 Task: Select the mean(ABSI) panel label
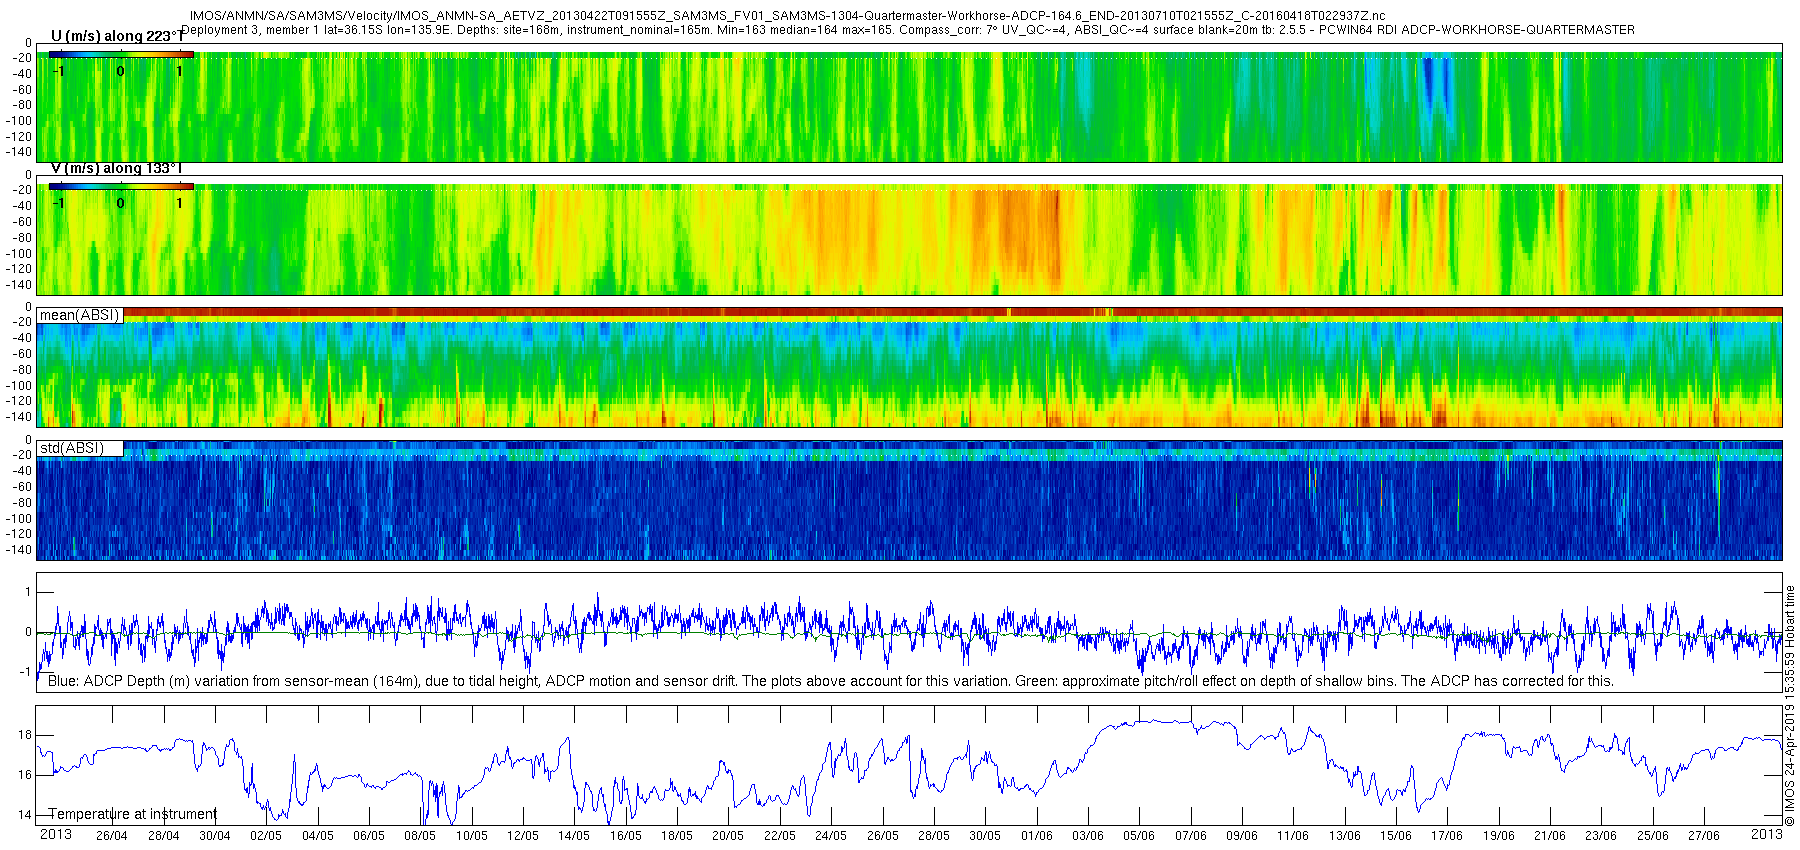(x=79, y=315)
